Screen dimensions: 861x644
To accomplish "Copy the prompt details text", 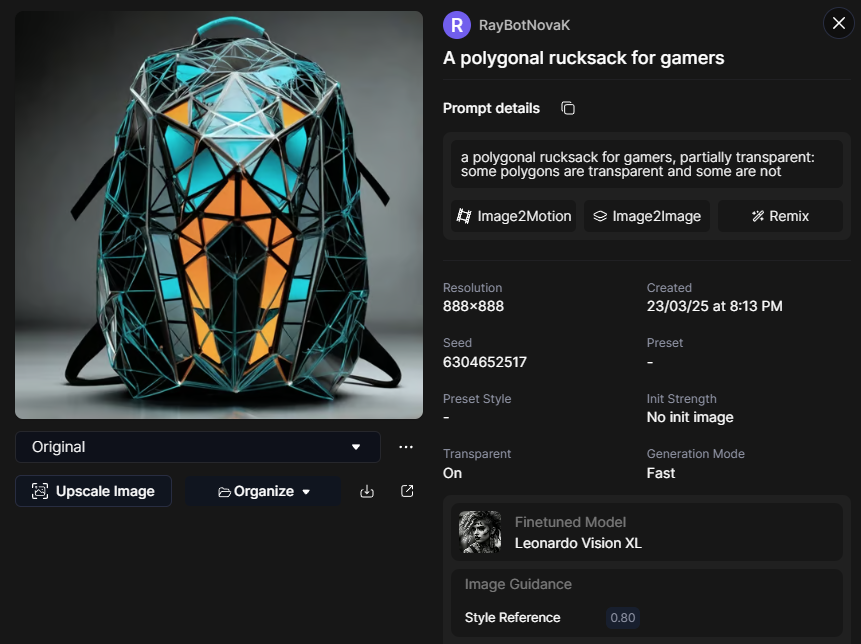I will pyautogui.click(x=568, y=108).
